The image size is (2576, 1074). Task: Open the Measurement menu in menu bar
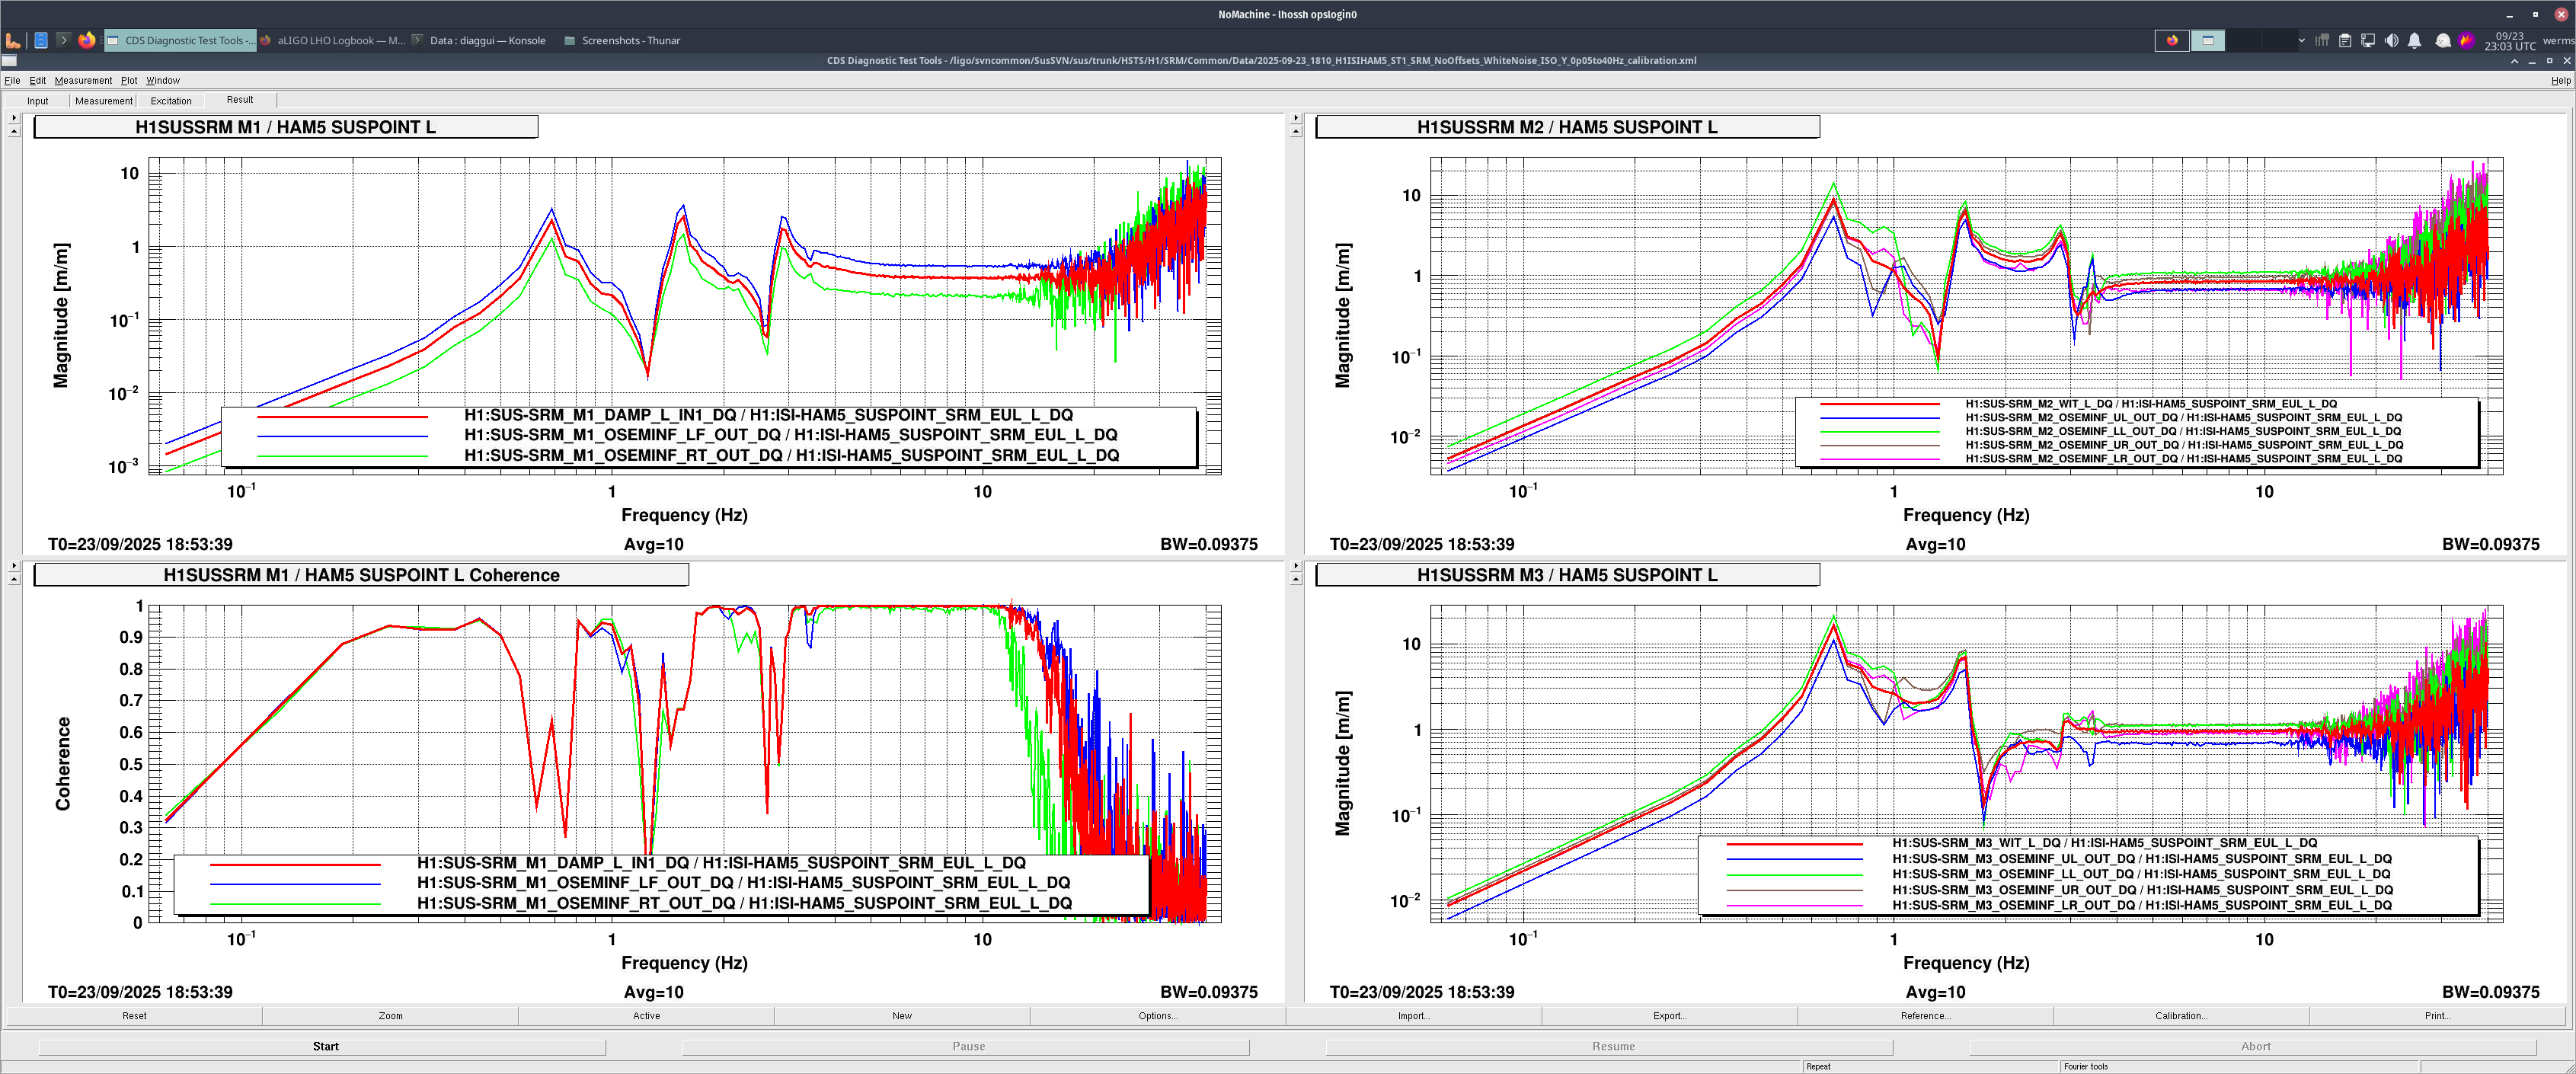tap(83, 80)
